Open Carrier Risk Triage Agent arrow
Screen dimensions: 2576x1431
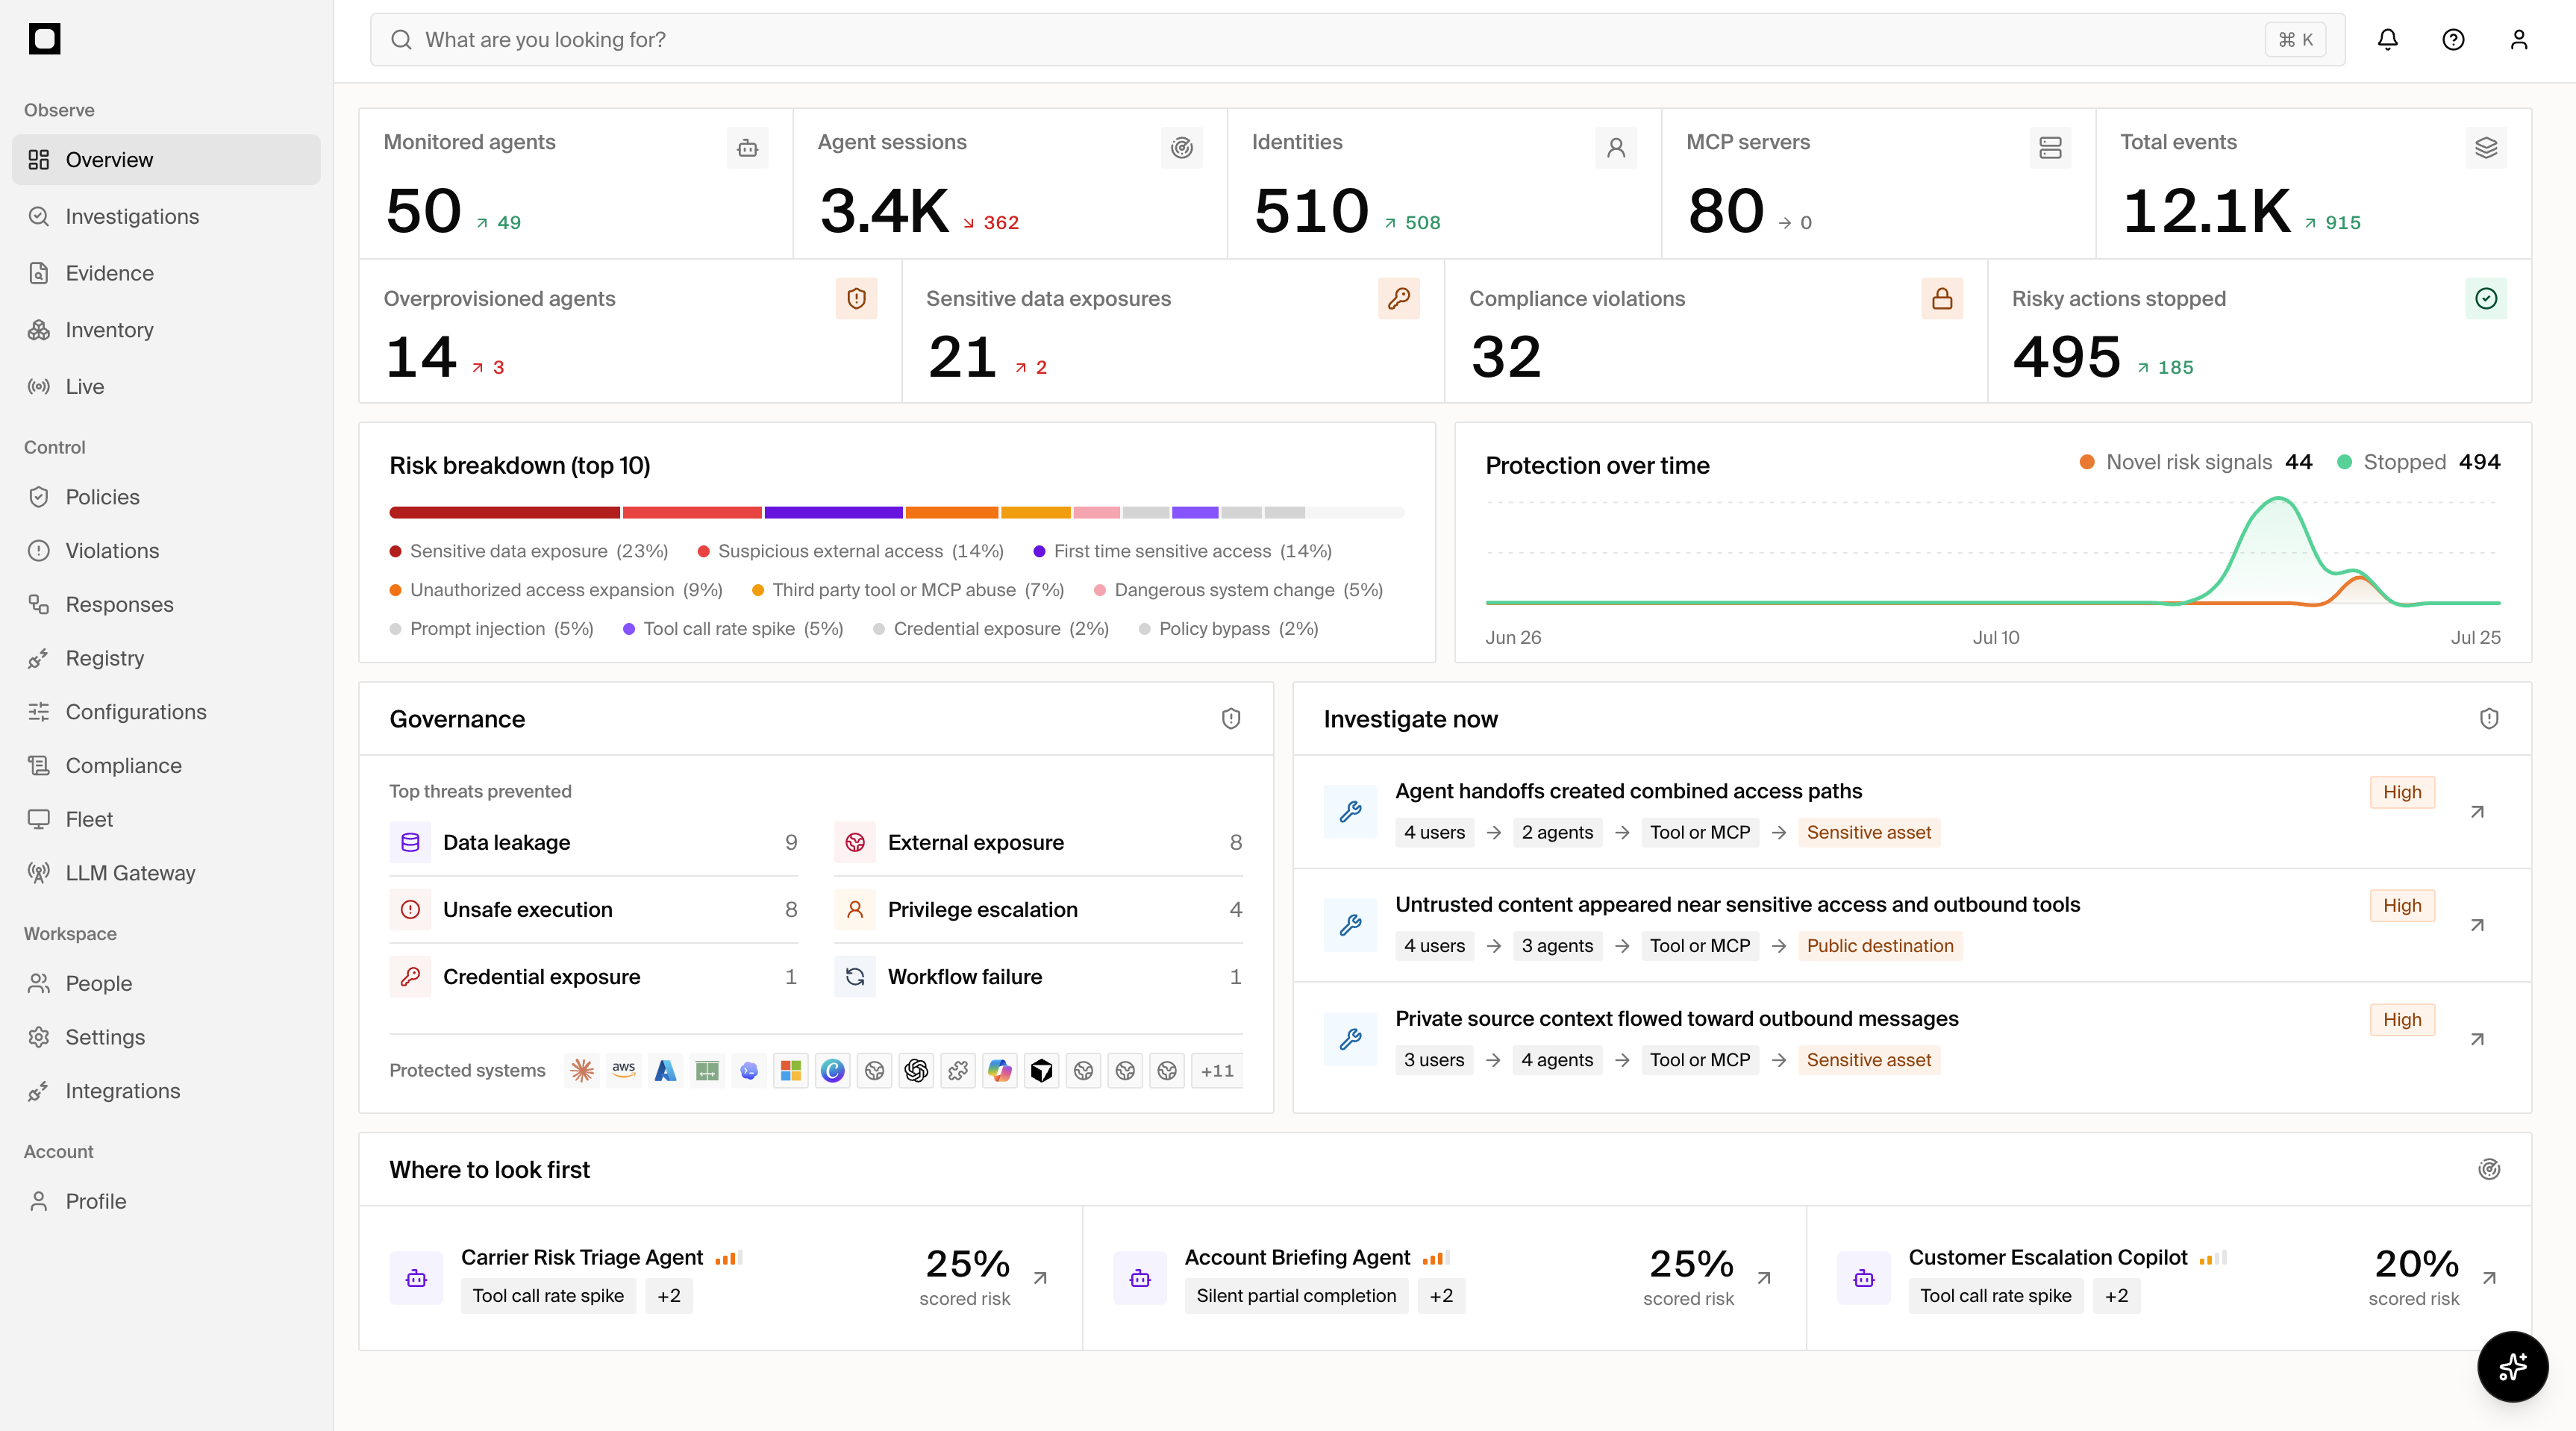1040,1278
